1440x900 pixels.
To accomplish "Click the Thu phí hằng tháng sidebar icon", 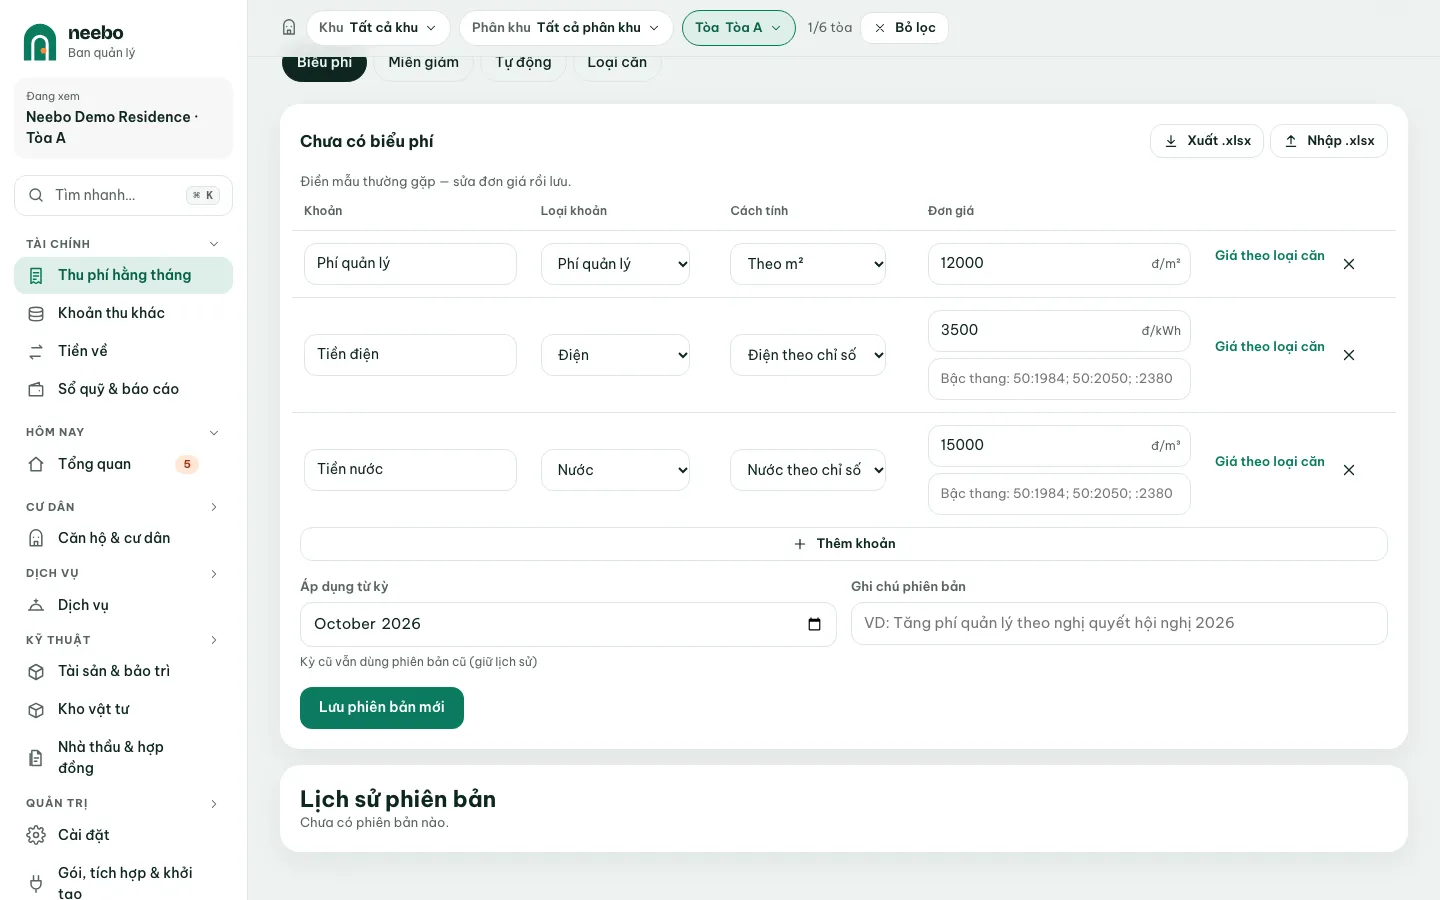I will (36, 275).
